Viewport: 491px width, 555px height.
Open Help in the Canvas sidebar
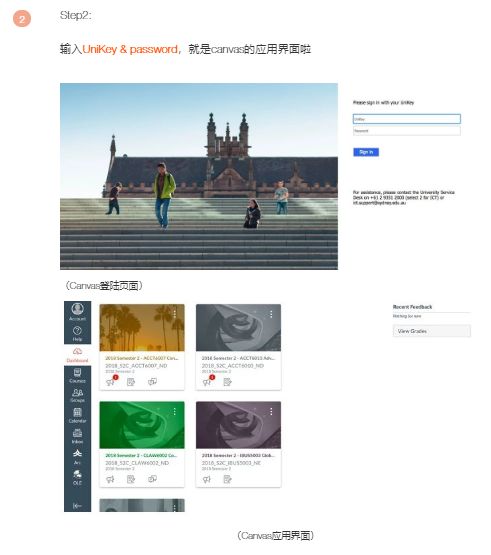coord(77,333)
